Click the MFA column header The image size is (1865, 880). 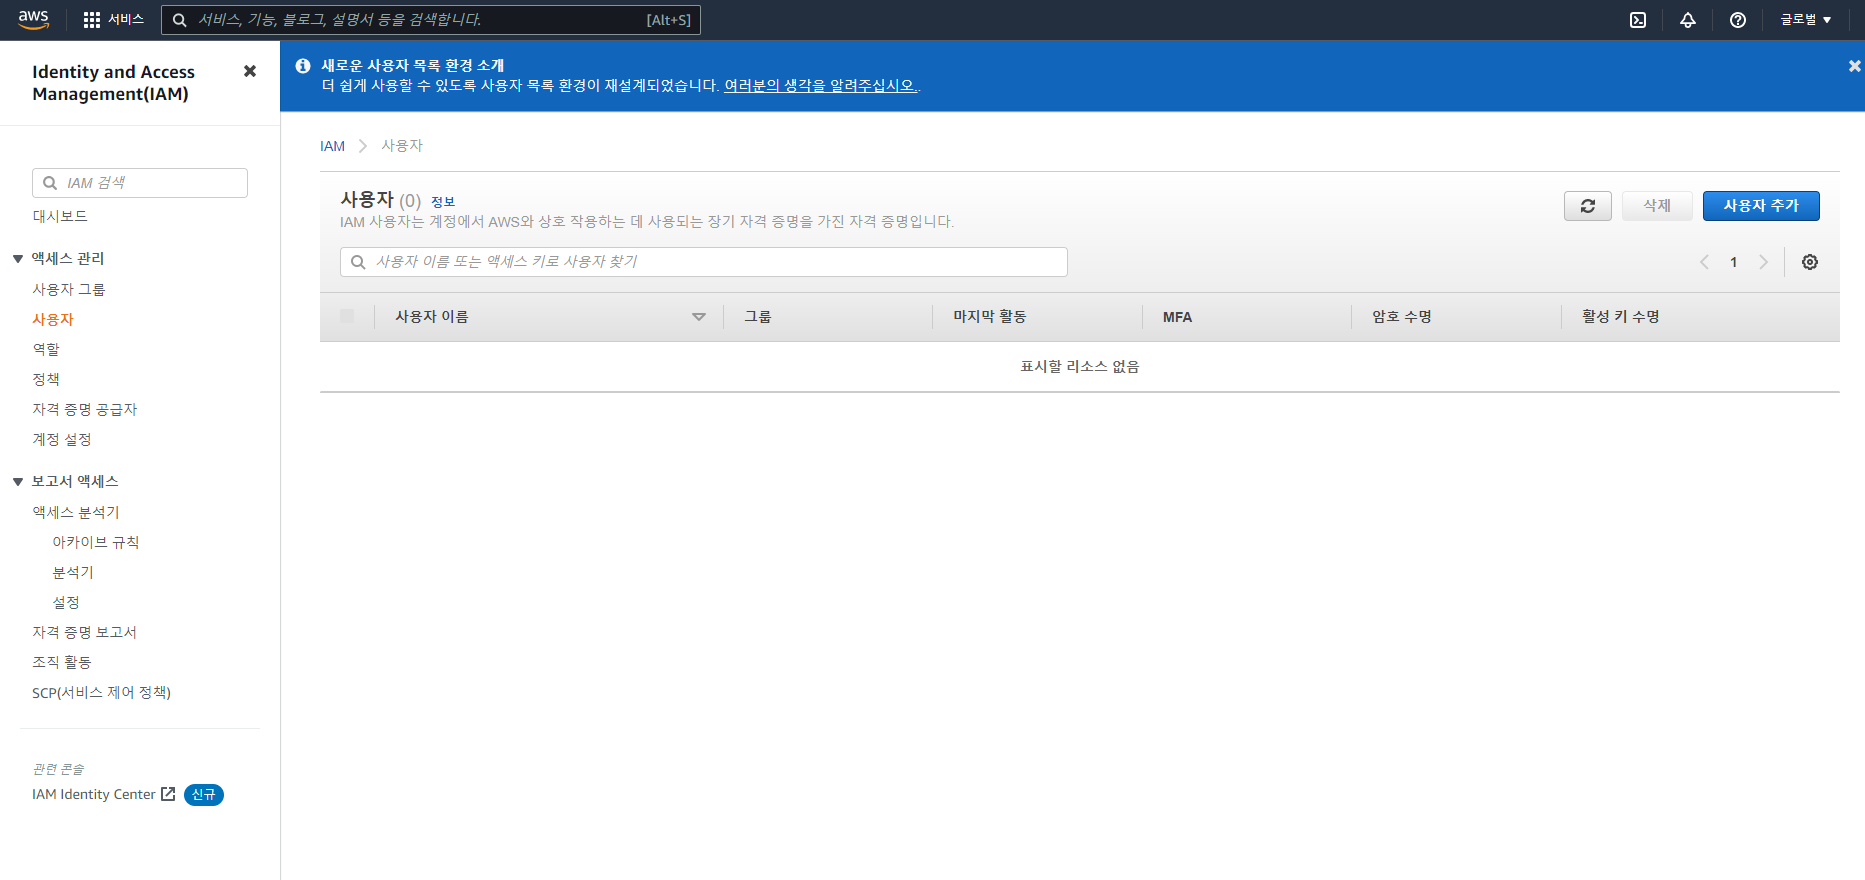[1177, 317]
